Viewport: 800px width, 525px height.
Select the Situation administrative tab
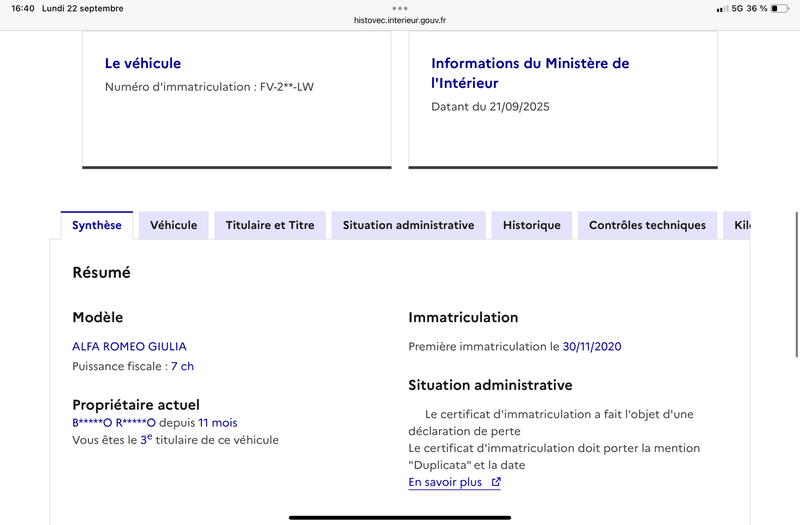point(409,225)
